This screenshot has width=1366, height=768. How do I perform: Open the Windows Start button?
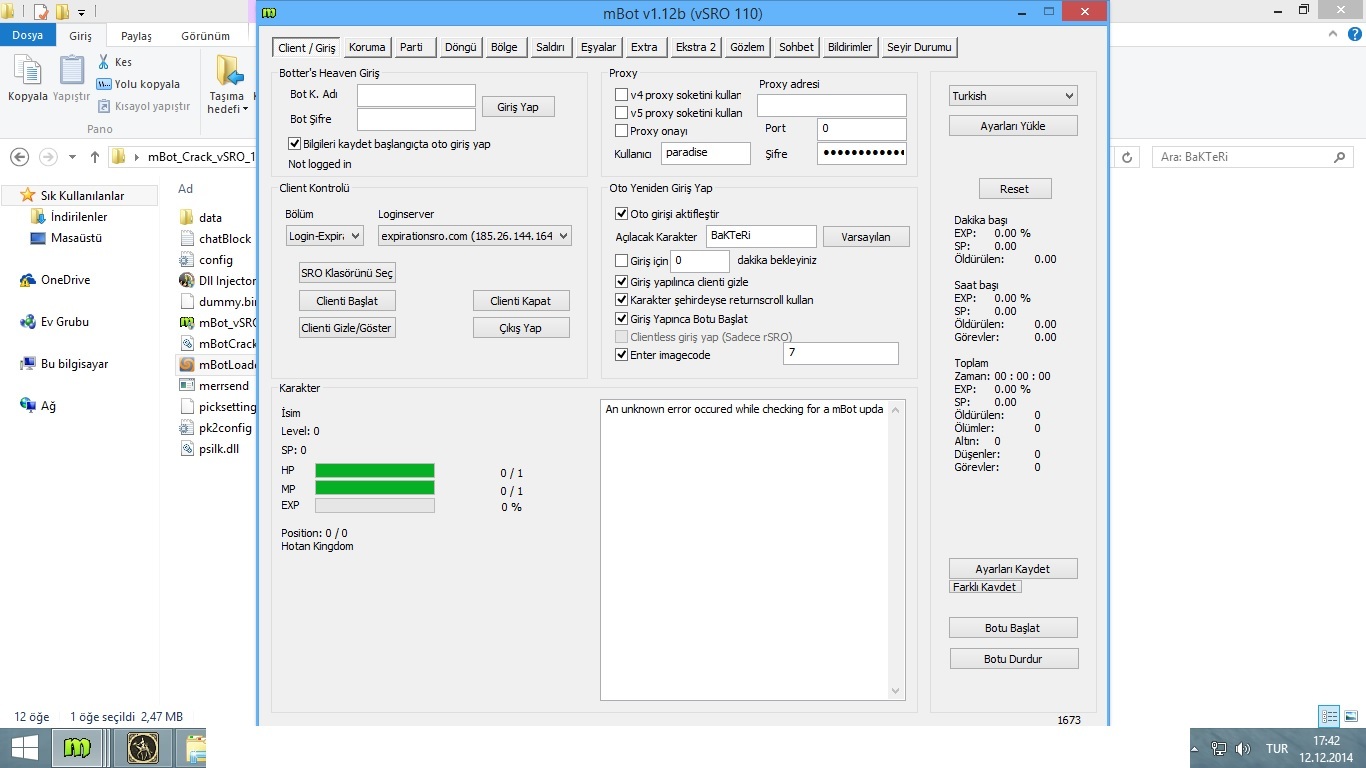(24, 748)
